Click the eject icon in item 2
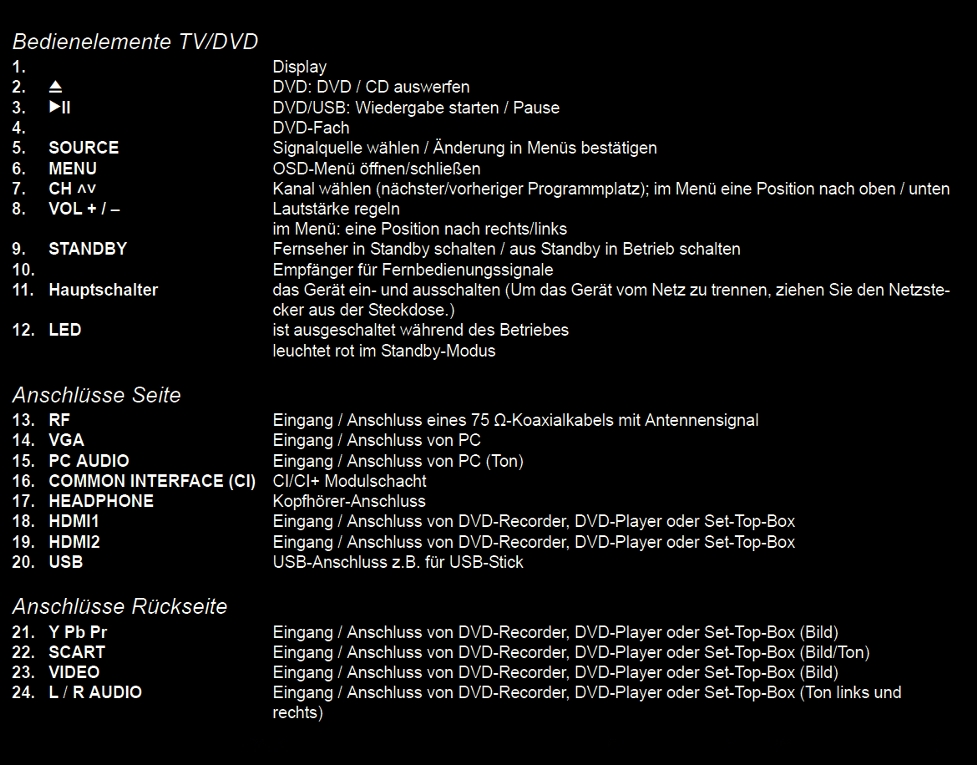Viewport: 977px width, 765px height. tap(55, 87)
